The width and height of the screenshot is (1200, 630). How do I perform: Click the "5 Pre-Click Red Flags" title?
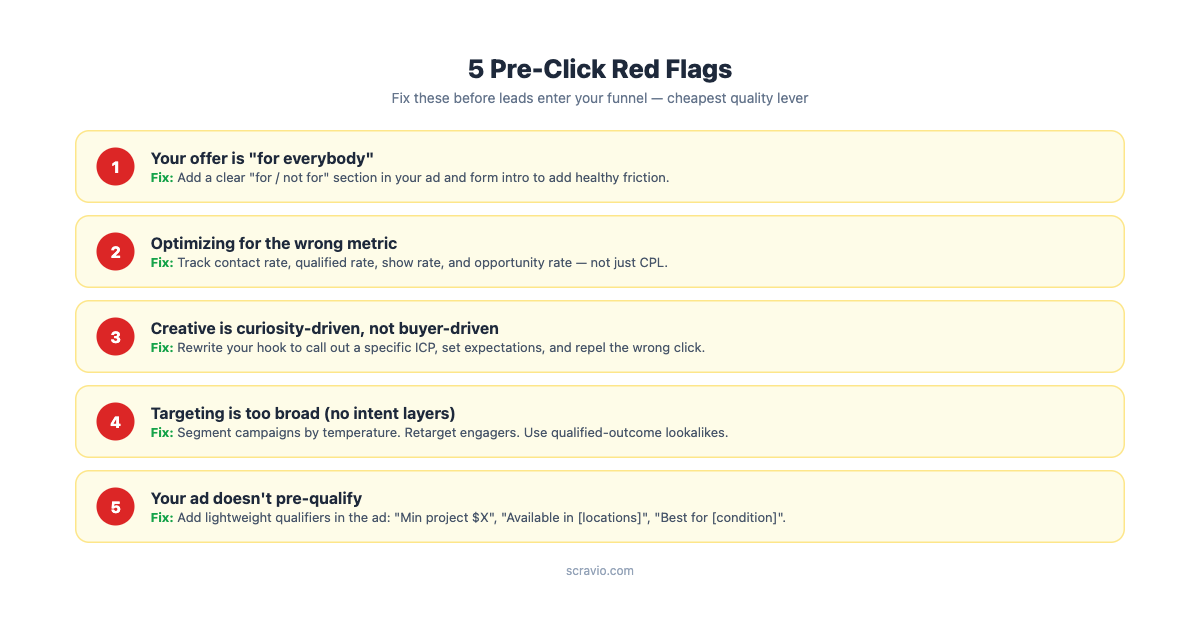click(x=599, y=69)
